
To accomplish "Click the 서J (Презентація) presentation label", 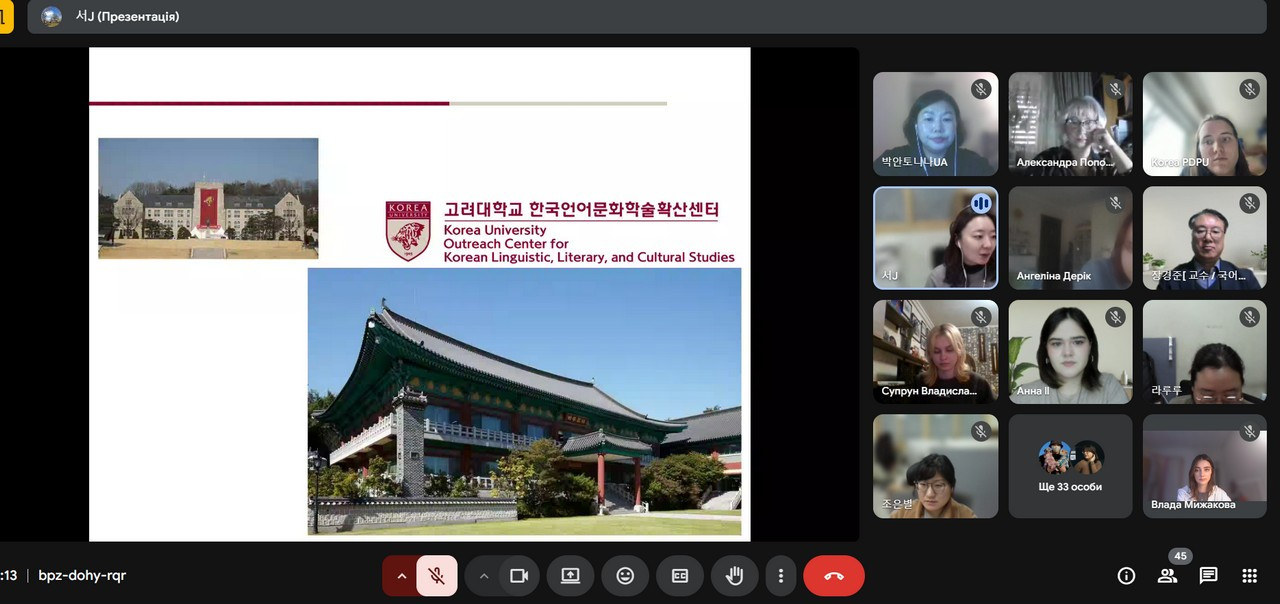I will (127, 17).
